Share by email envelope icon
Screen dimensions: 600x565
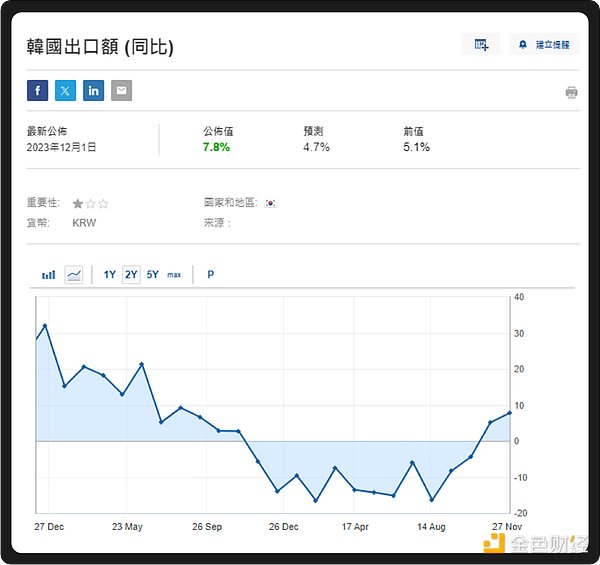[121, 91]
